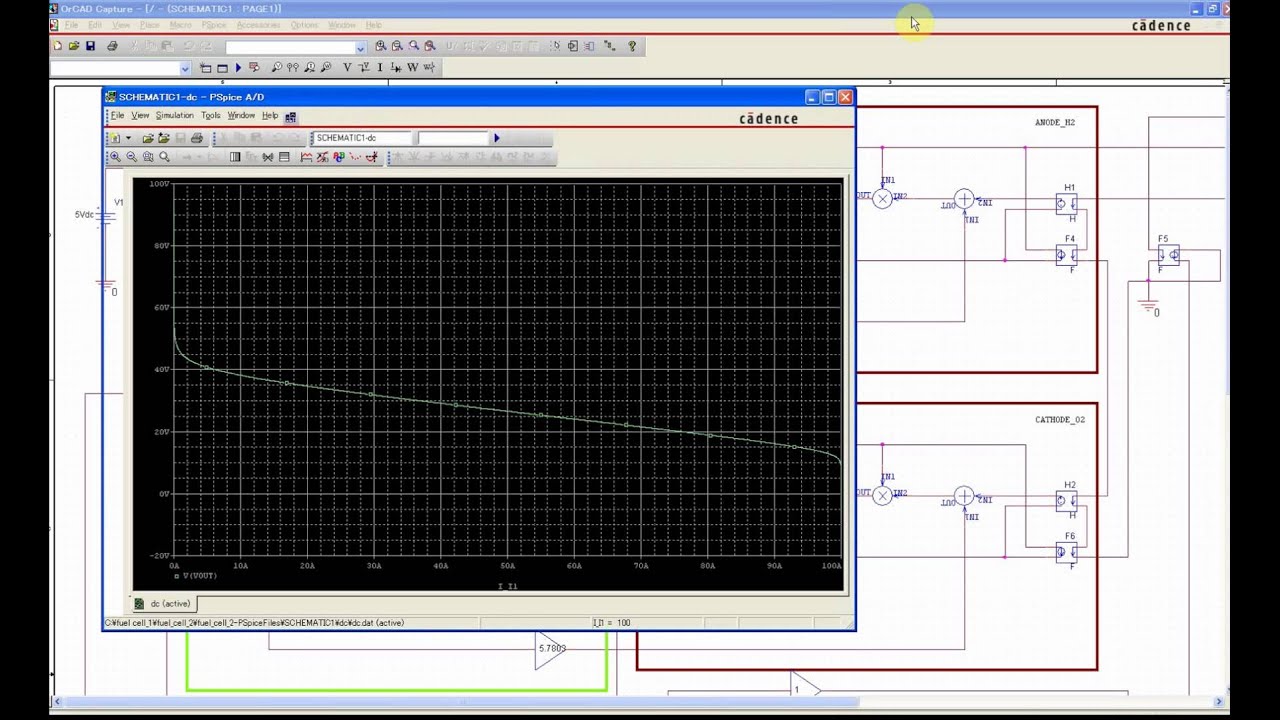Open the PSpice A/D View menu
This screenshot has width=1280, height=720.
[140, 116]
